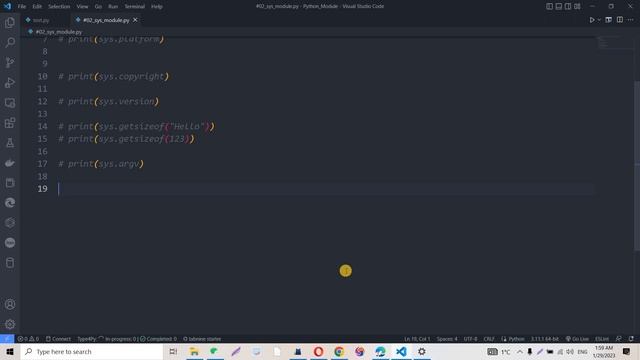
Task: Click the editor vertical scrollbar
Action: tap(637, 165)
